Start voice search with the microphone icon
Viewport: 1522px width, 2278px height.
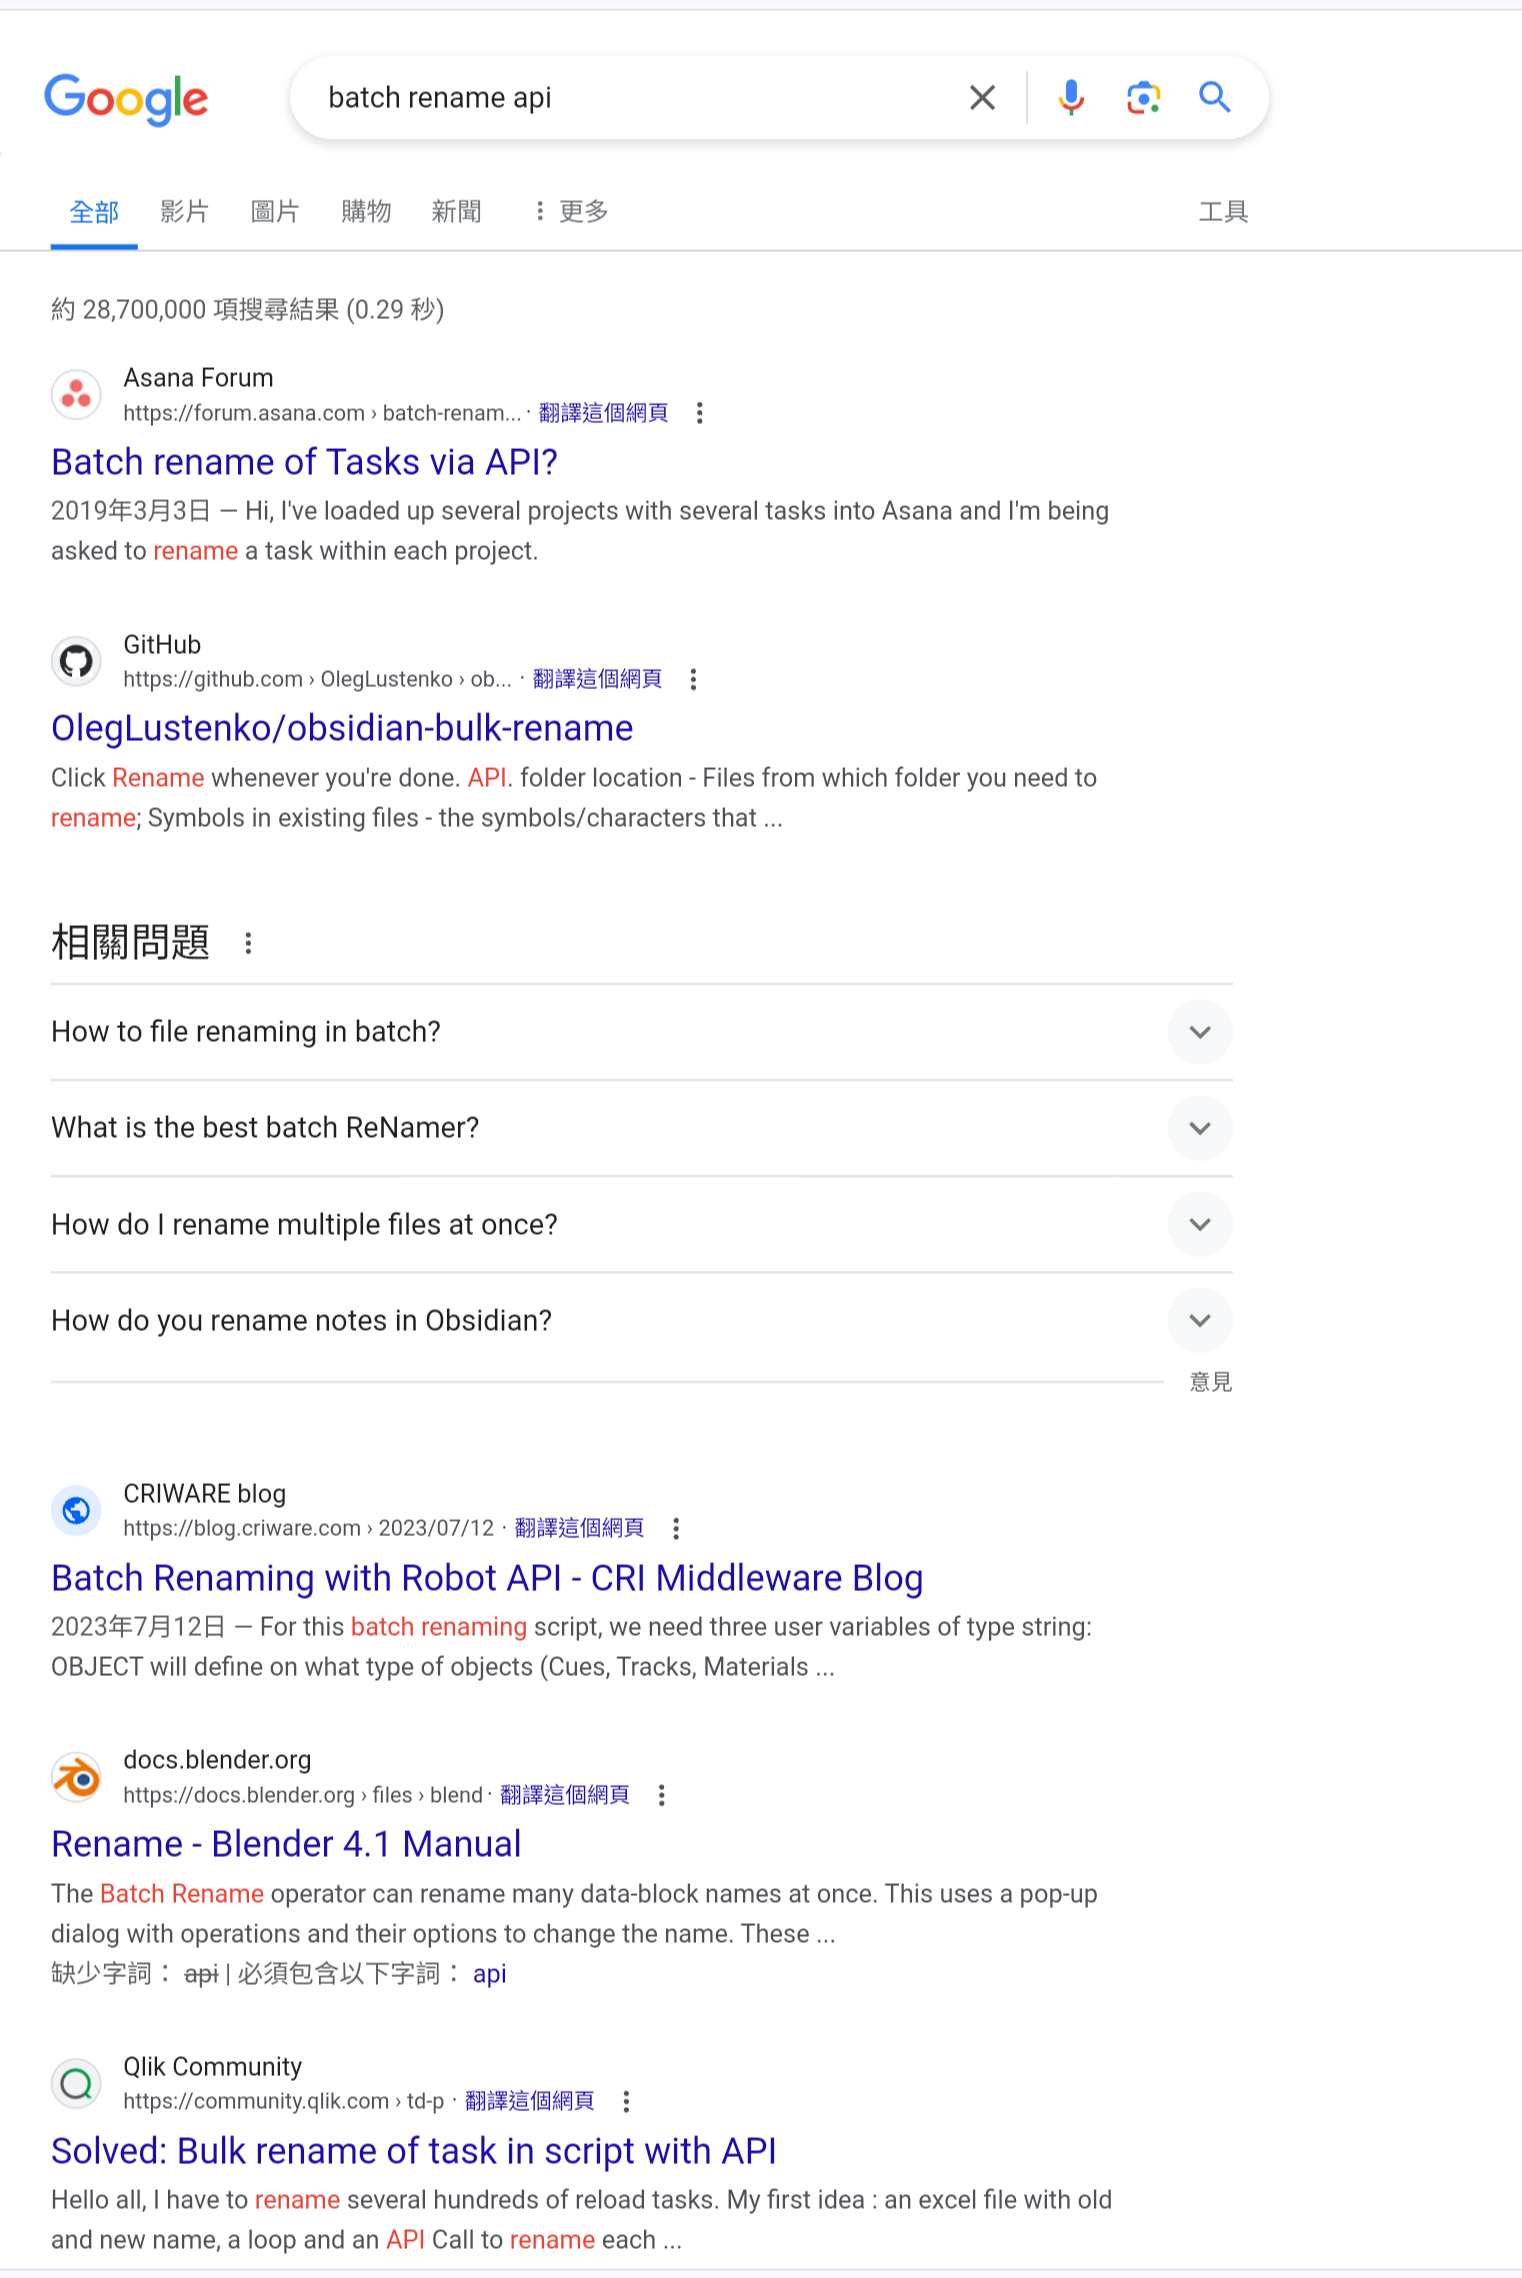point(1071,98)
